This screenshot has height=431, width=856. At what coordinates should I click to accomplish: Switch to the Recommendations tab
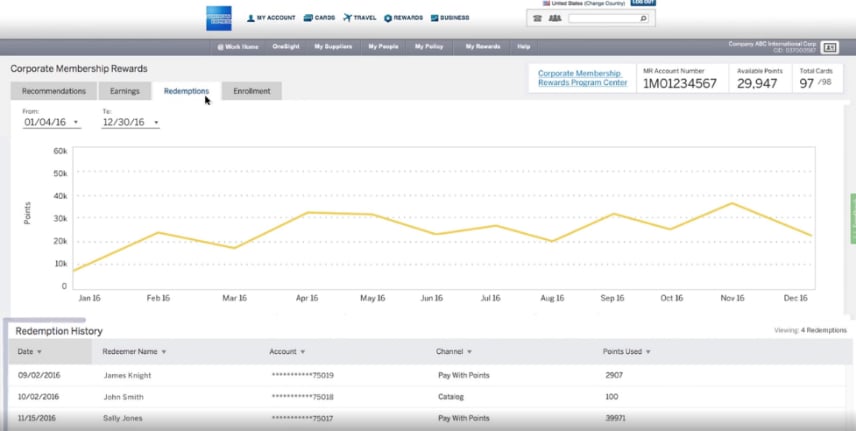tap(55, 91)
